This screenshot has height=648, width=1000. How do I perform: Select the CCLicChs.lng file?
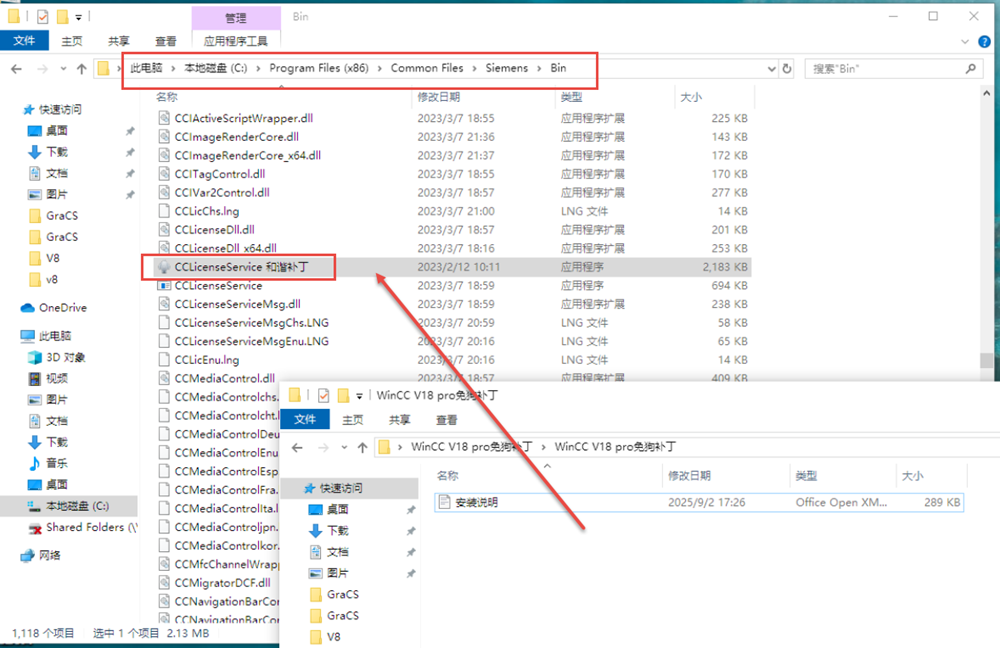click(x=206, y=211)
